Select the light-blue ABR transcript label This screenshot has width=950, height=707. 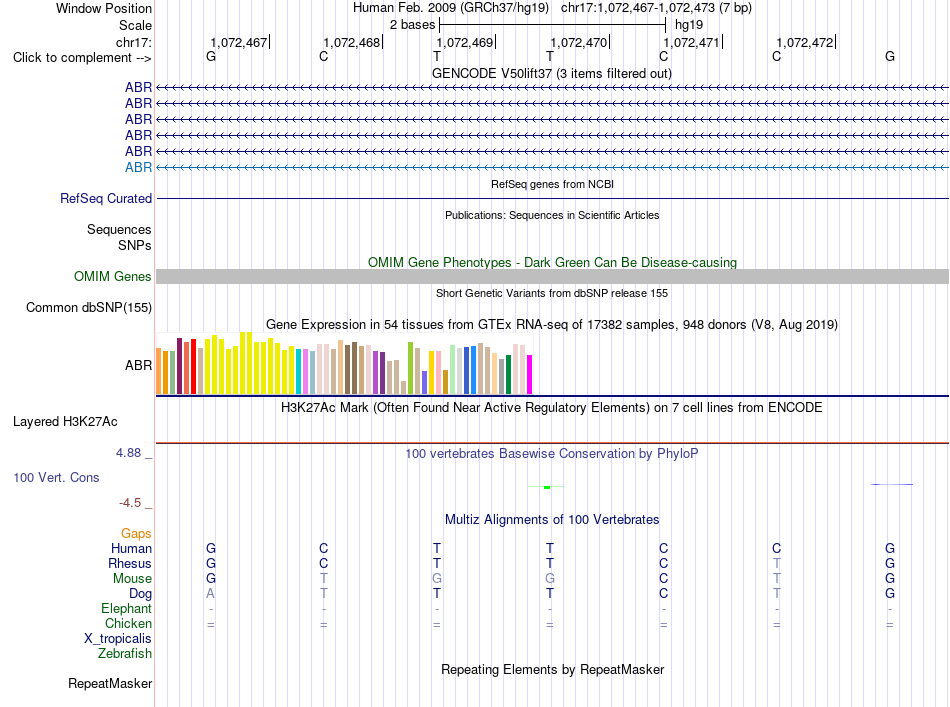tap(138, 167)
